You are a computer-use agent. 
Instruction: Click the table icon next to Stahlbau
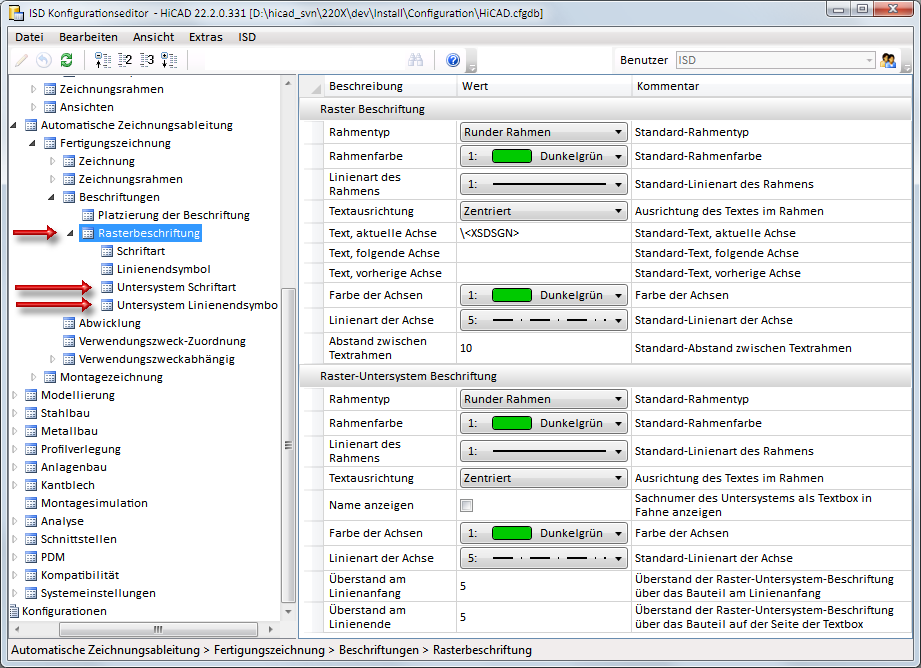(30, 413)
